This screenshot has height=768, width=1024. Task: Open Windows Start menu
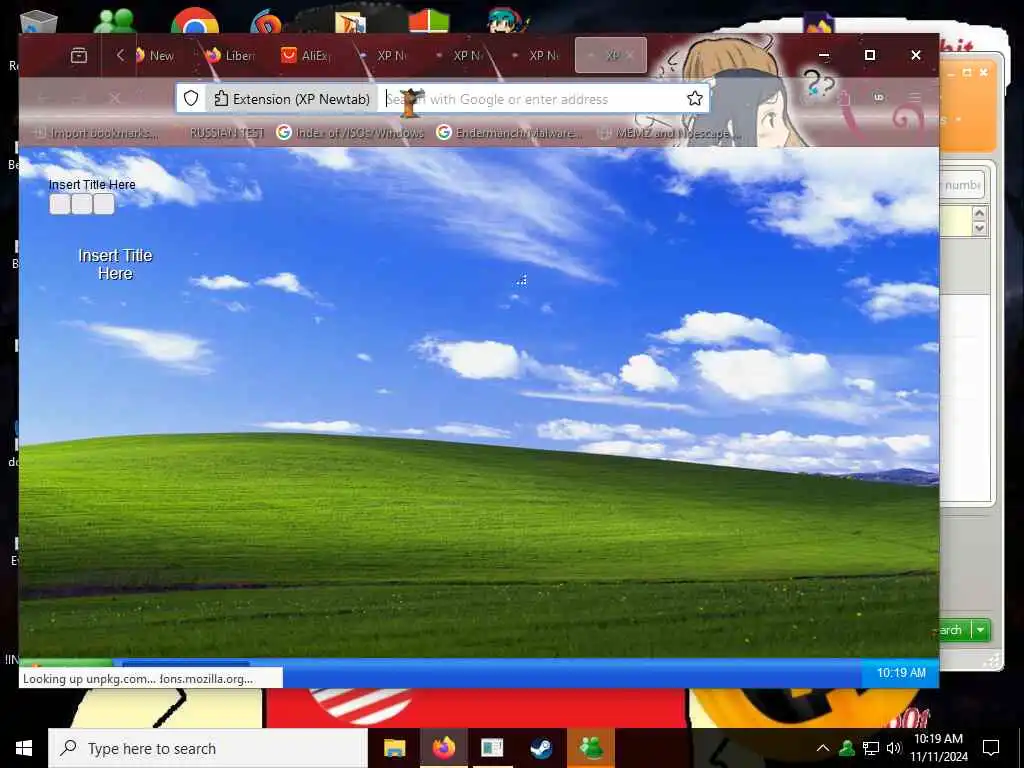point(24,748)
